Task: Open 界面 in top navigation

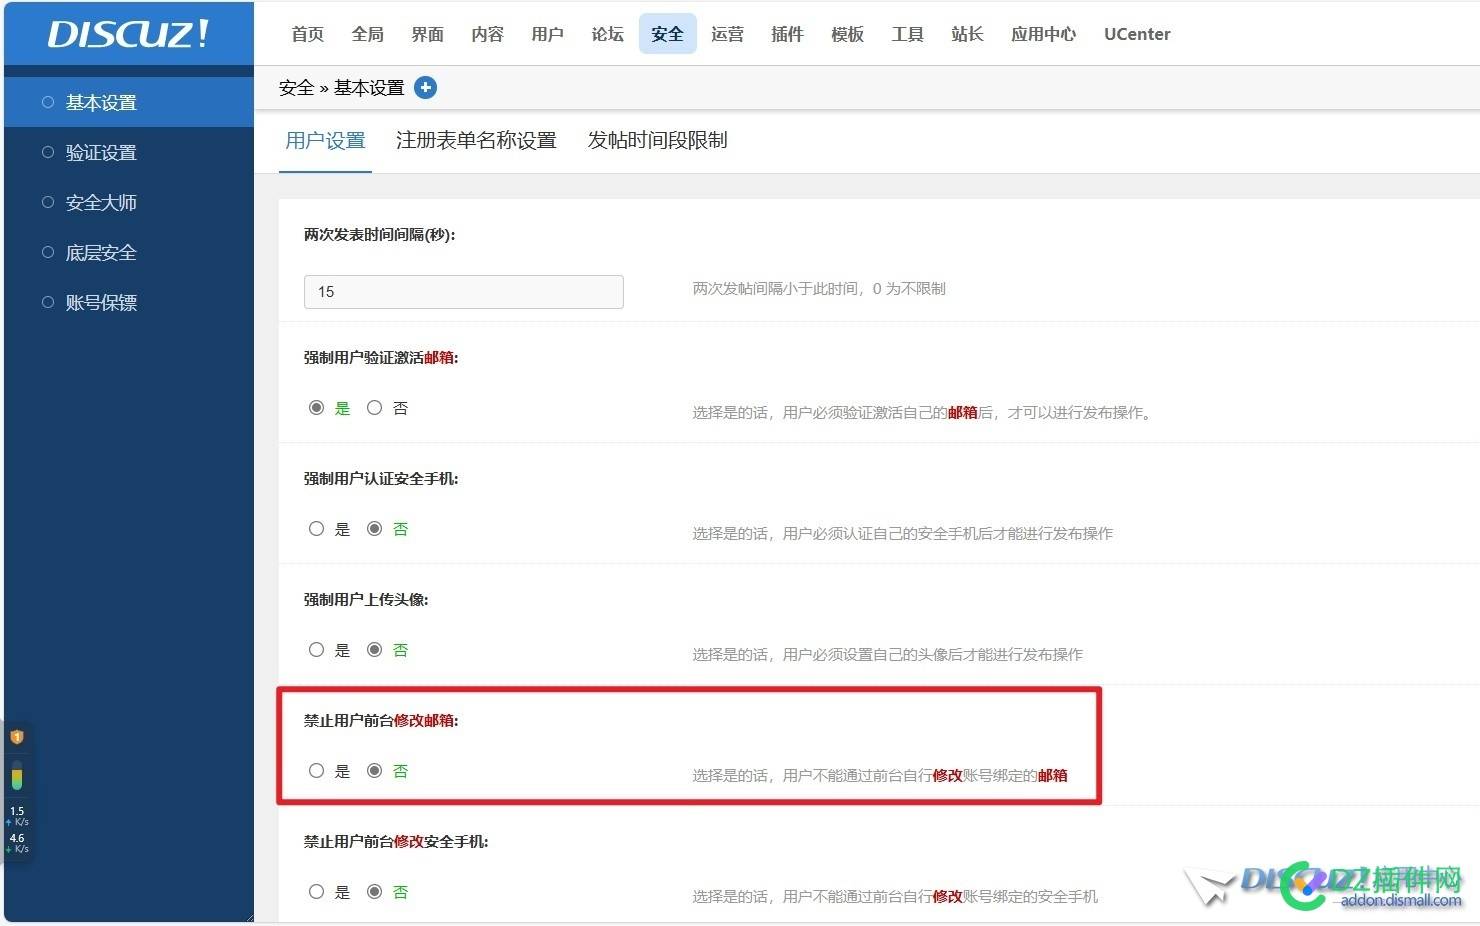Action: pyautogui.click(x=428, y=34)
